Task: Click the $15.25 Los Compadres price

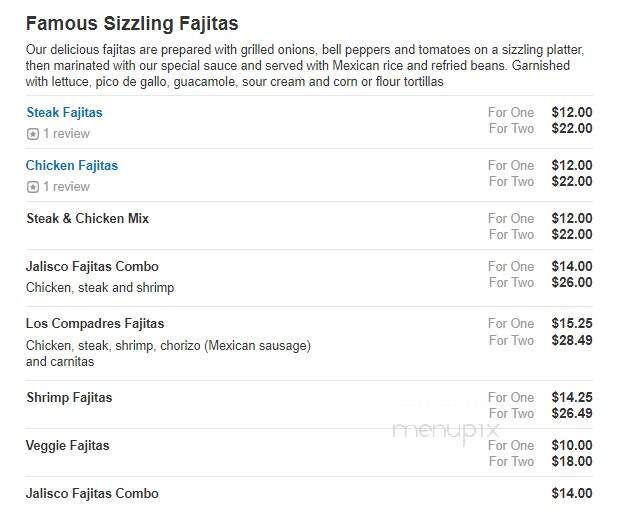Action: click(572, 323)
